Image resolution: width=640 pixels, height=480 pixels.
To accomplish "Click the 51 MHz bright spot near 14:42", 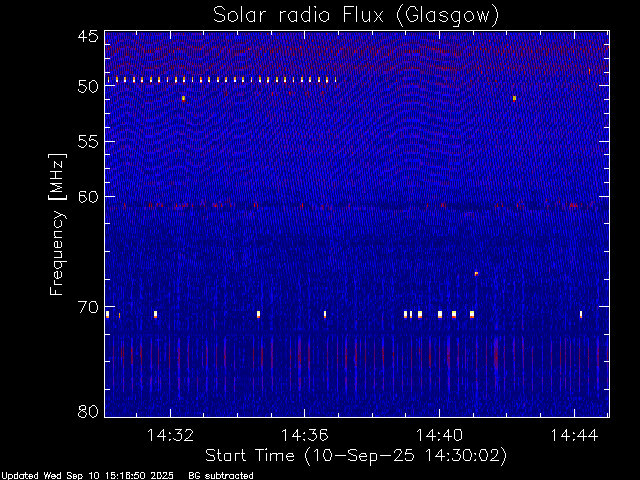I will click(x=515, y=98).
